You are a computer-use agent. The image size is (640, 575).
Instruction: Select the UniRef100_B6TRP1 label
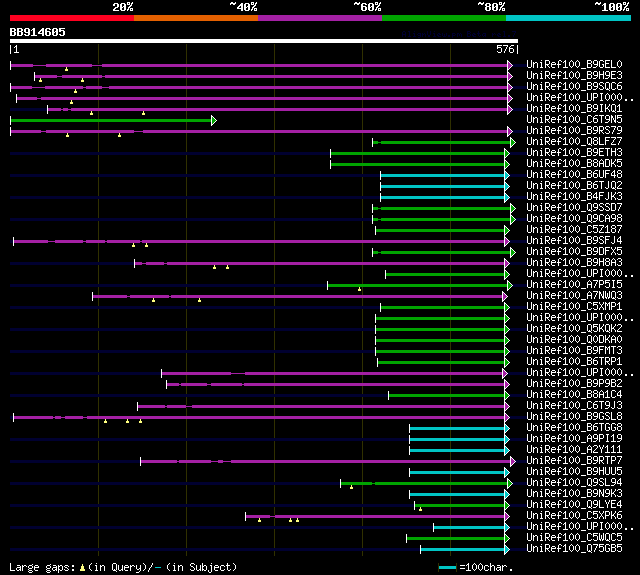574,362
